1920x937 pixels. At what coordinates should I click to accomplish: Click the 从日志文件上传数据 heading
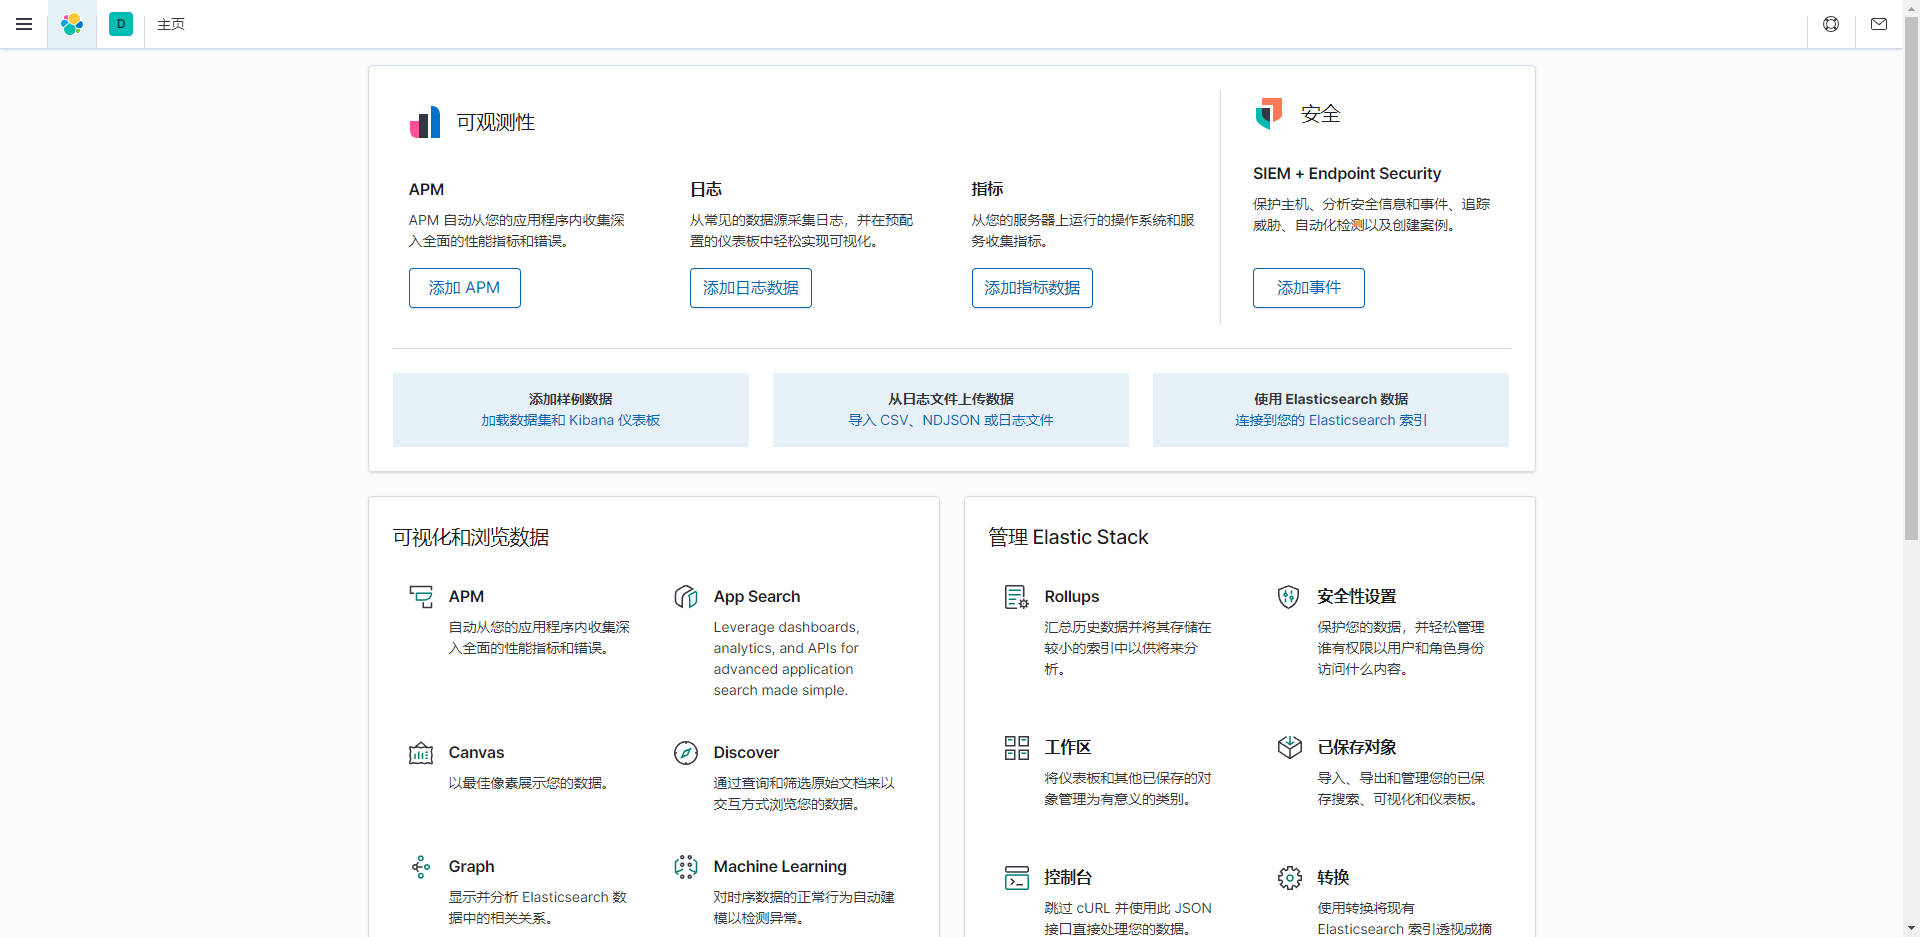tap(951, 399)
